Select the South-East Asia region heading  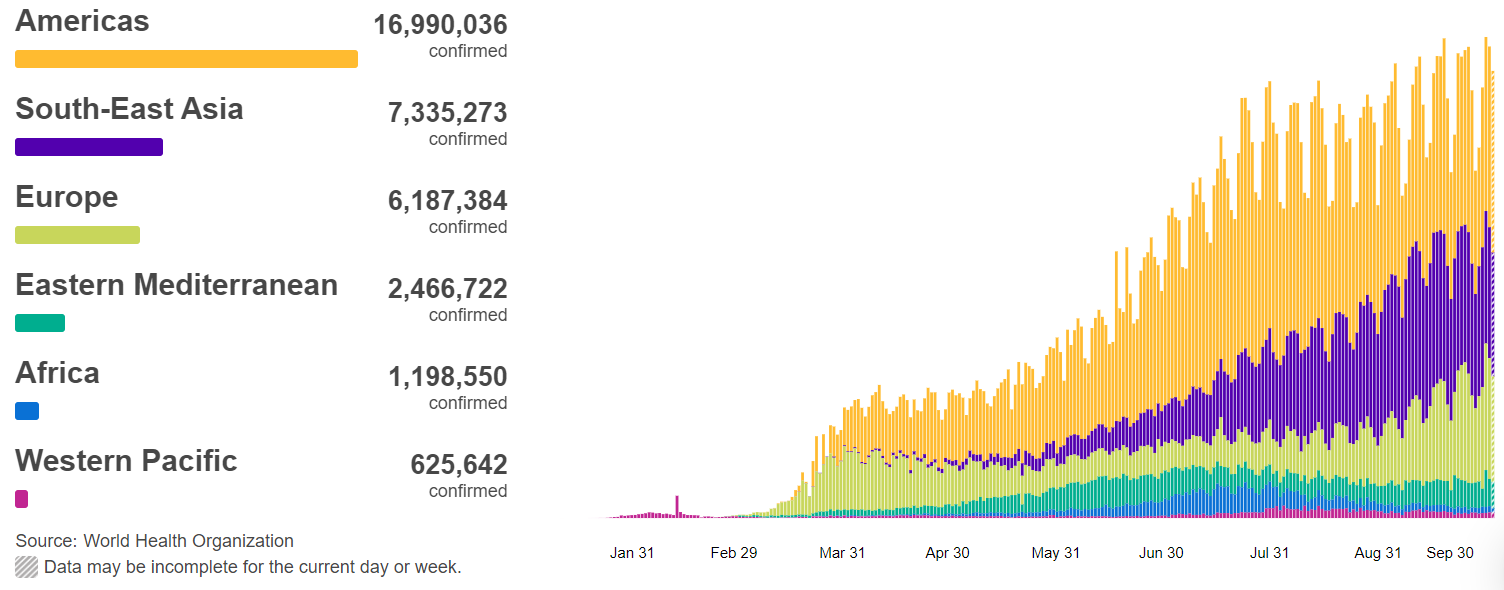(x=129, y=109)
